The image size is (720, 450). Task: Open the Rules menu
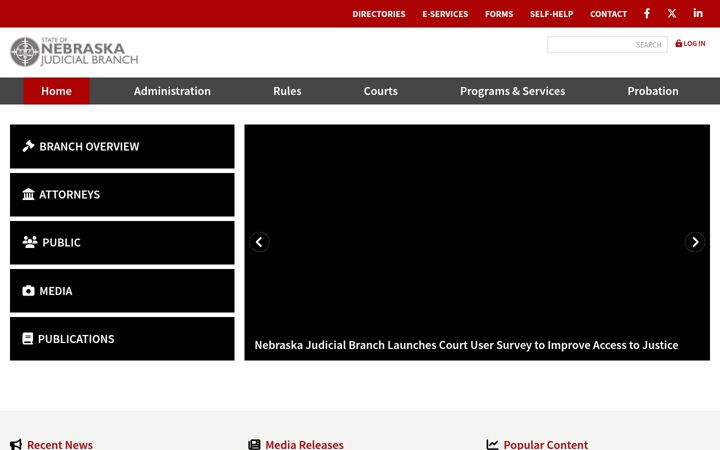[x=287, y=91]
